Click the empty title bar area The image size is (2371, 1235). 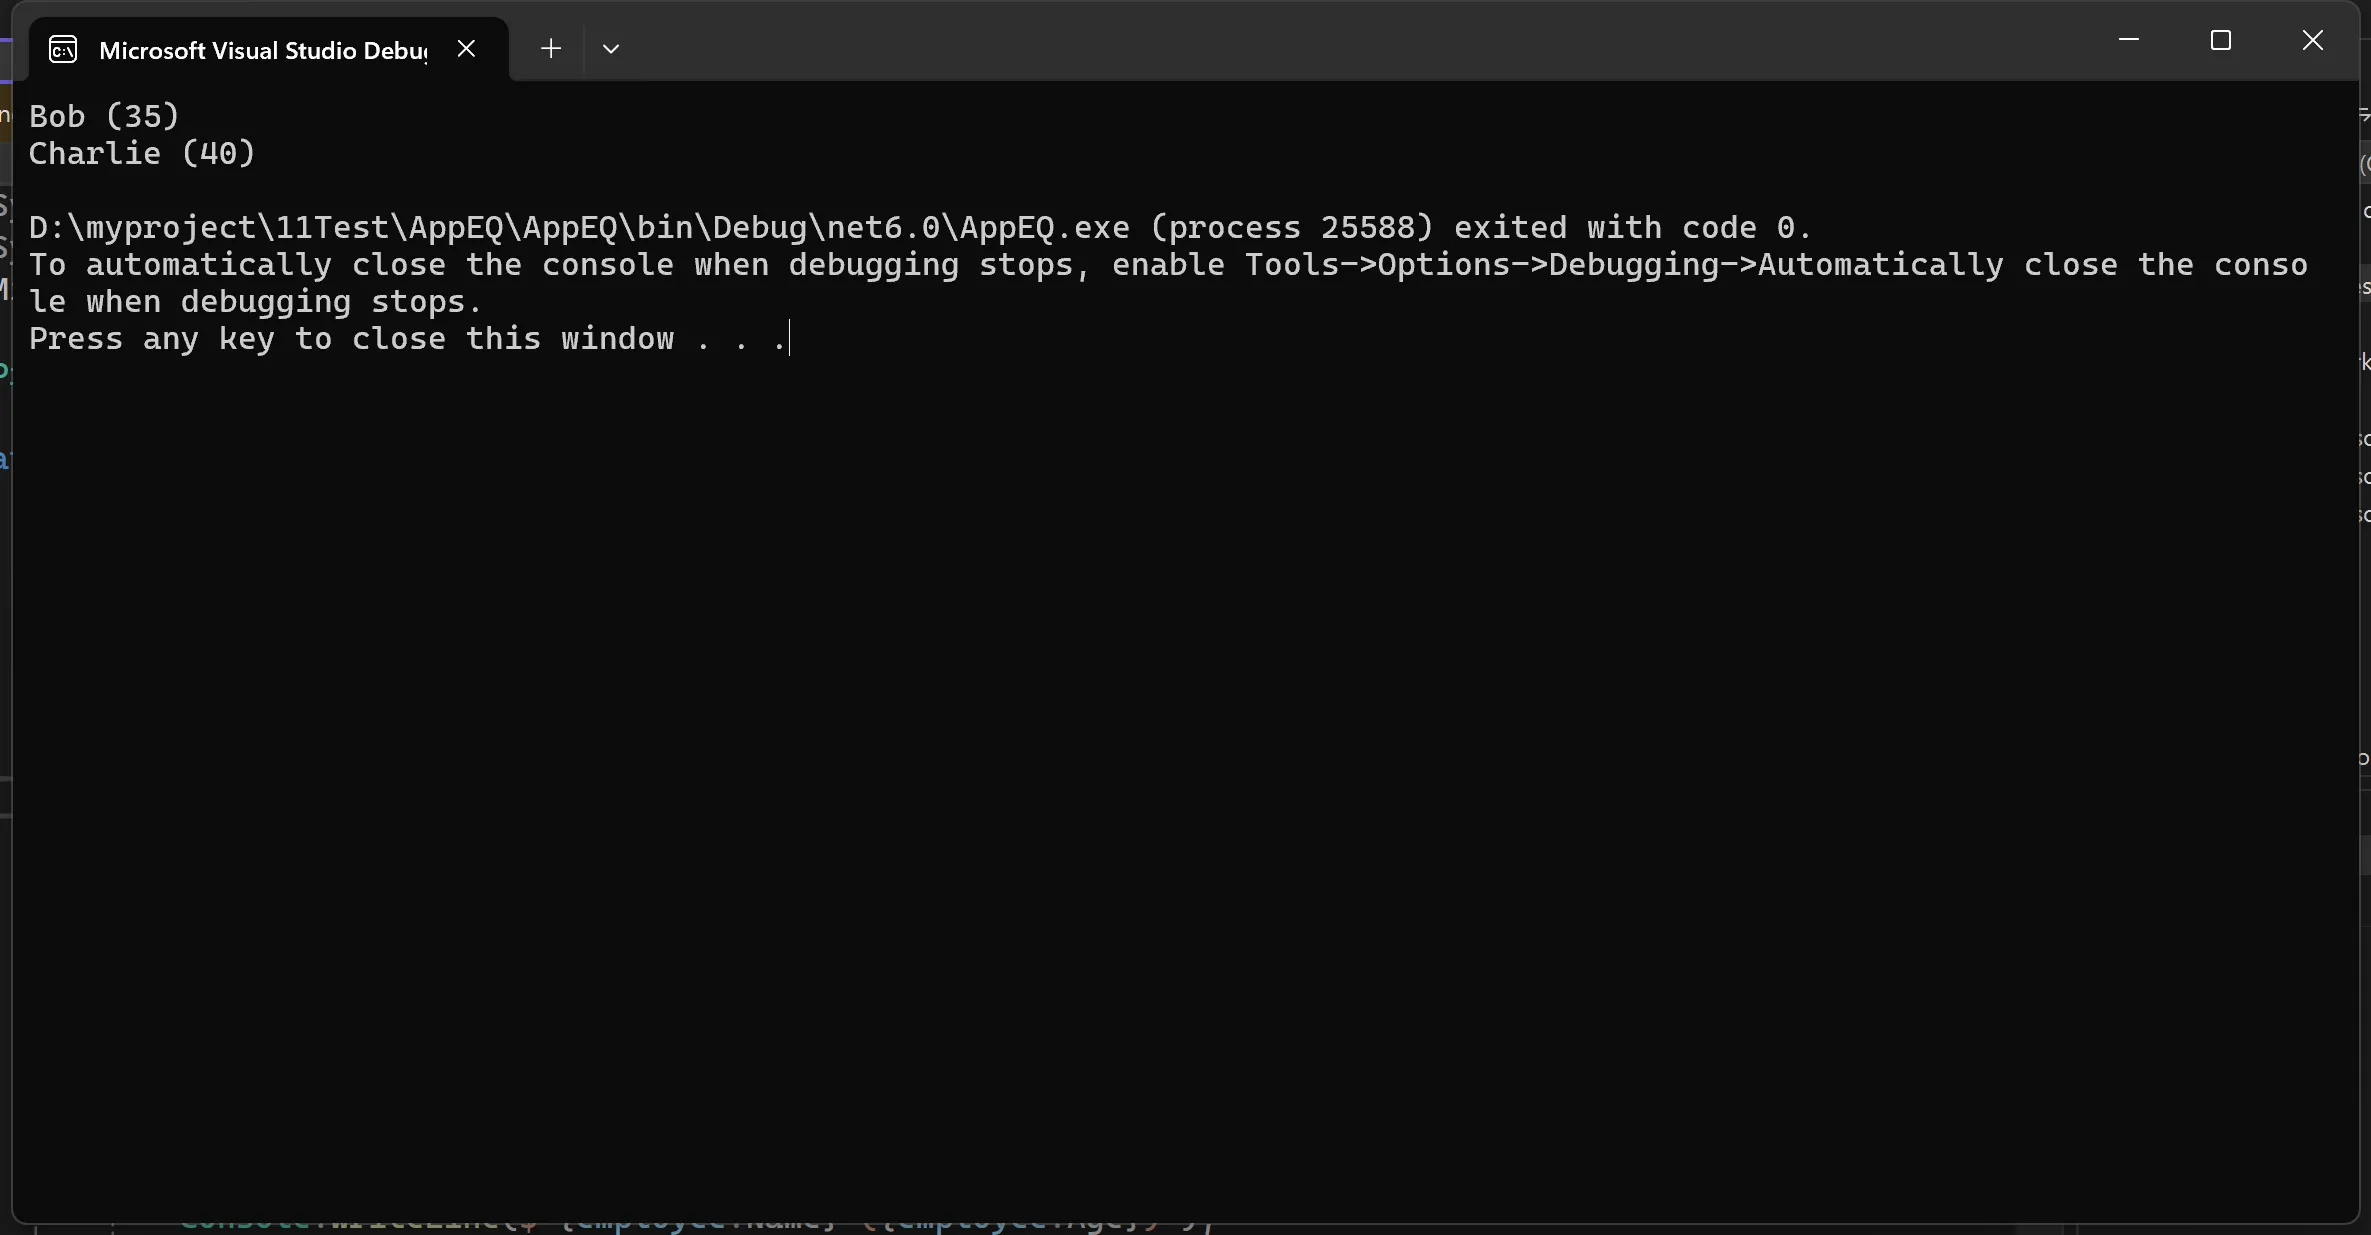(x=1300, y=40)
